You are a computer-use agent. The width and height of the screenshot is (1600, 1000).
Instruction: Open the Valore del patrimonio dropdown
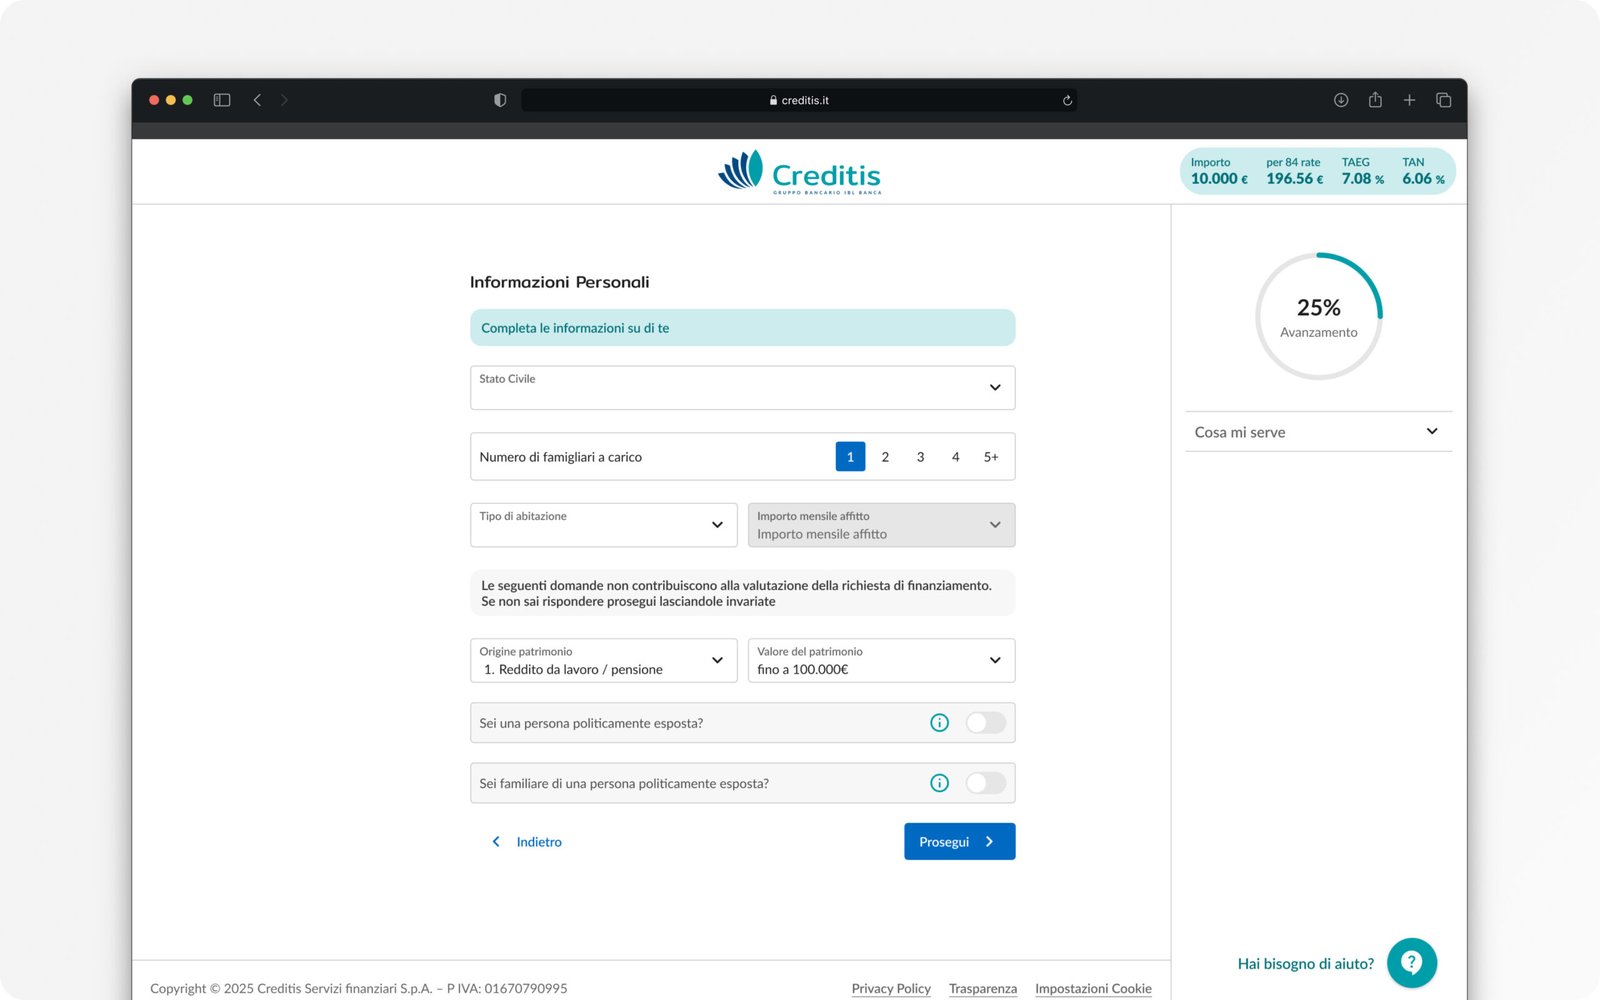[881, 661]
